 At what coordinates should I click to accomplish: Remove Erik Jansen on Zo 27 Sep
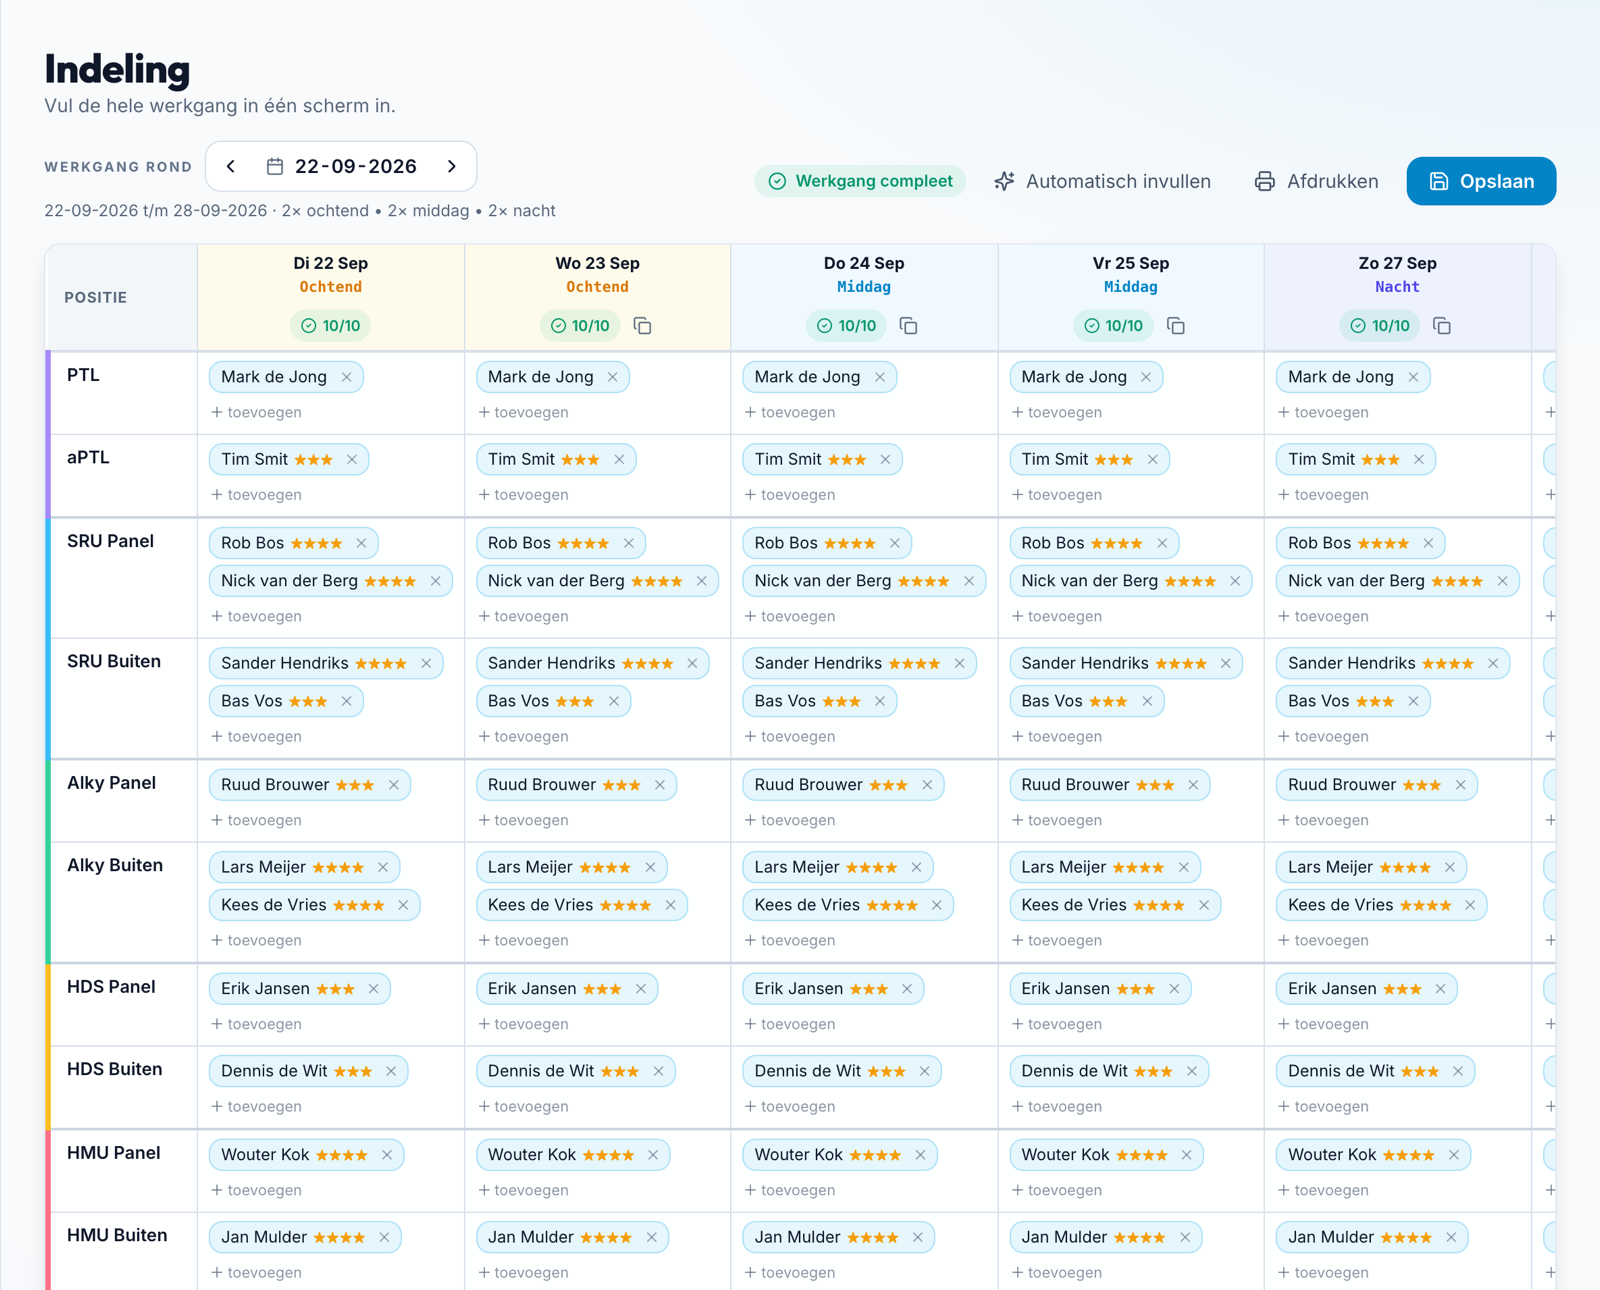pos(1441,989)
